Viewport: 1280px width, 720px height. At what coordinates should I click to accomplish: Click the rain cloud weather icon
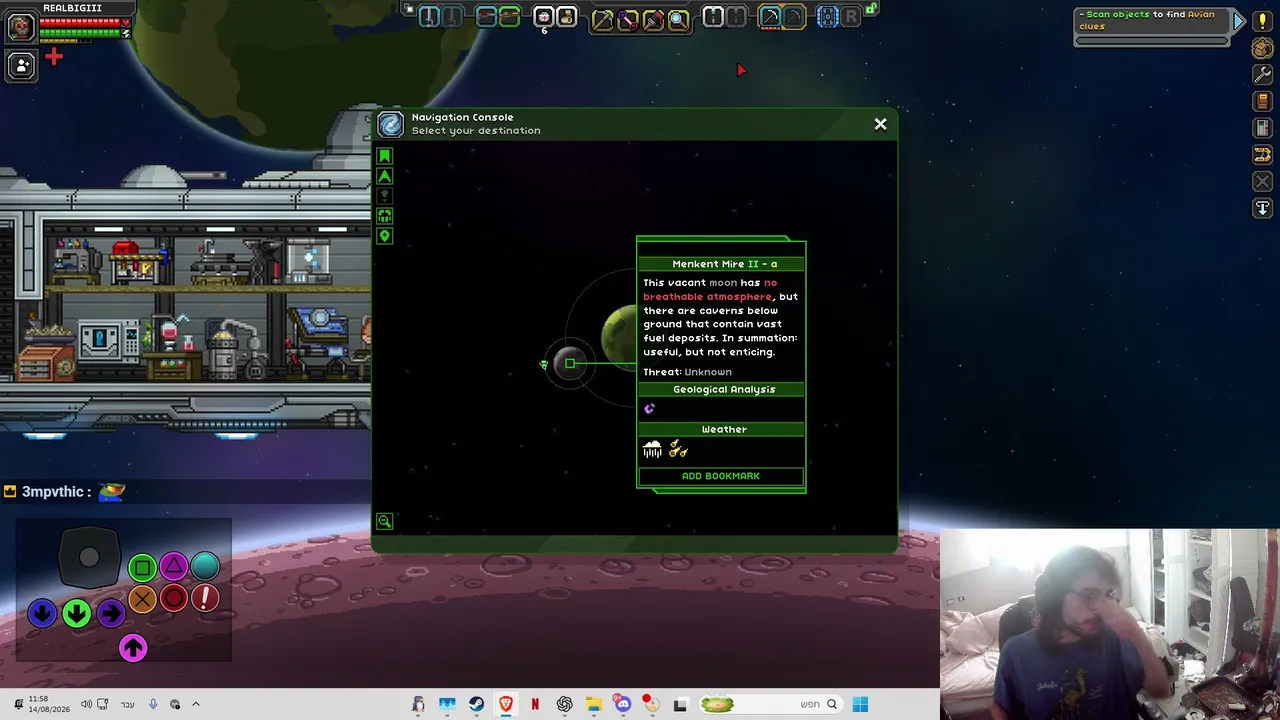click(652, 450)
